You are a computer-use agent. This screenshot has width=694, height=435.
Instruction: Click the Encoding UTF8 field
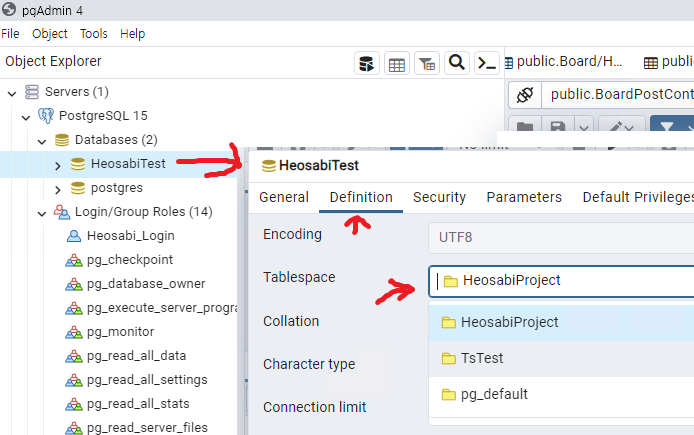click(561, 238)
